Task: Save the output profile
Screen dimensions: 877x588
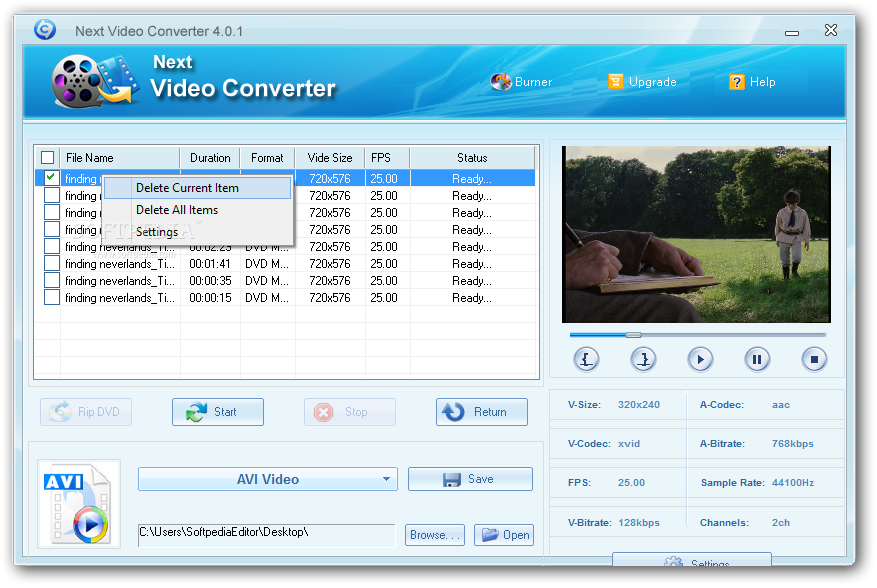Action: [470, 479]
